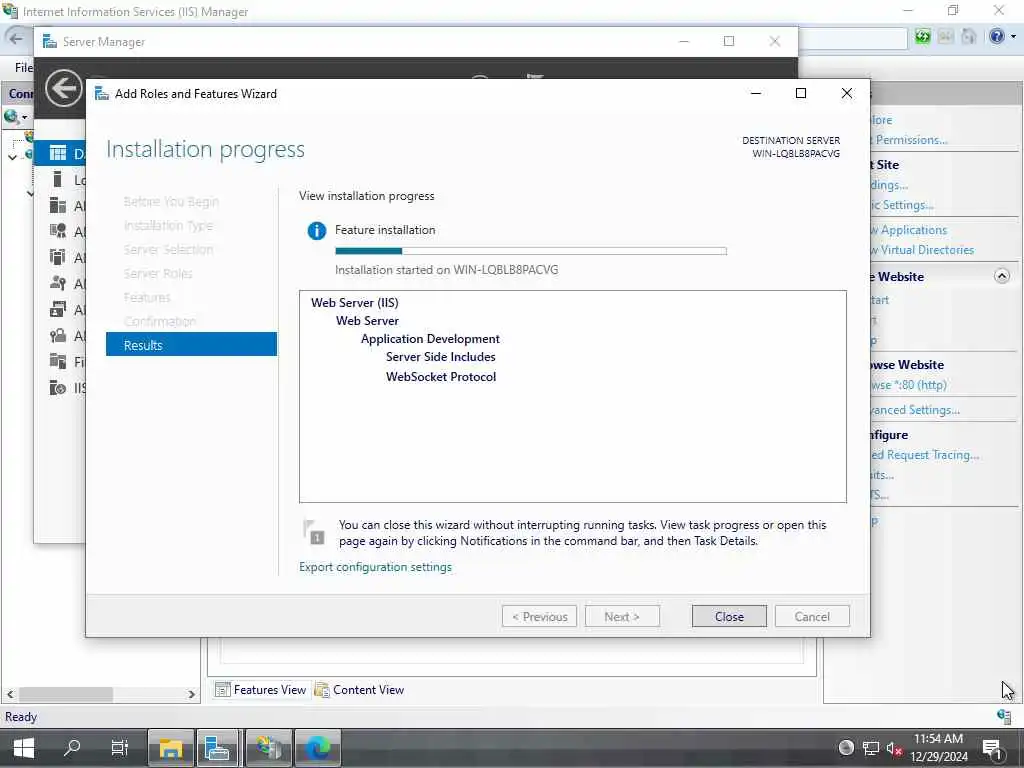Click the Server Manager back arrow button

63,88
